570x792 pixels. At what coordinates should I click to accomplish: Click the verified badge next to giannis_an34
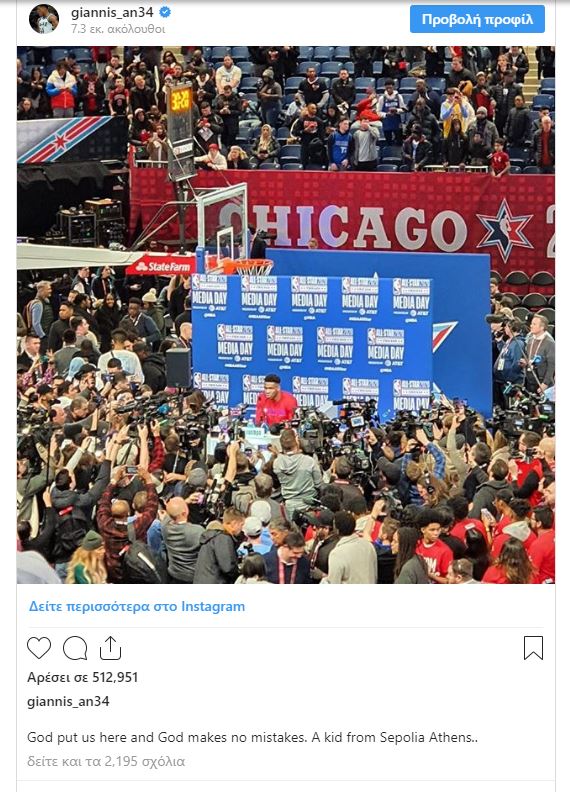coord(164,12)
